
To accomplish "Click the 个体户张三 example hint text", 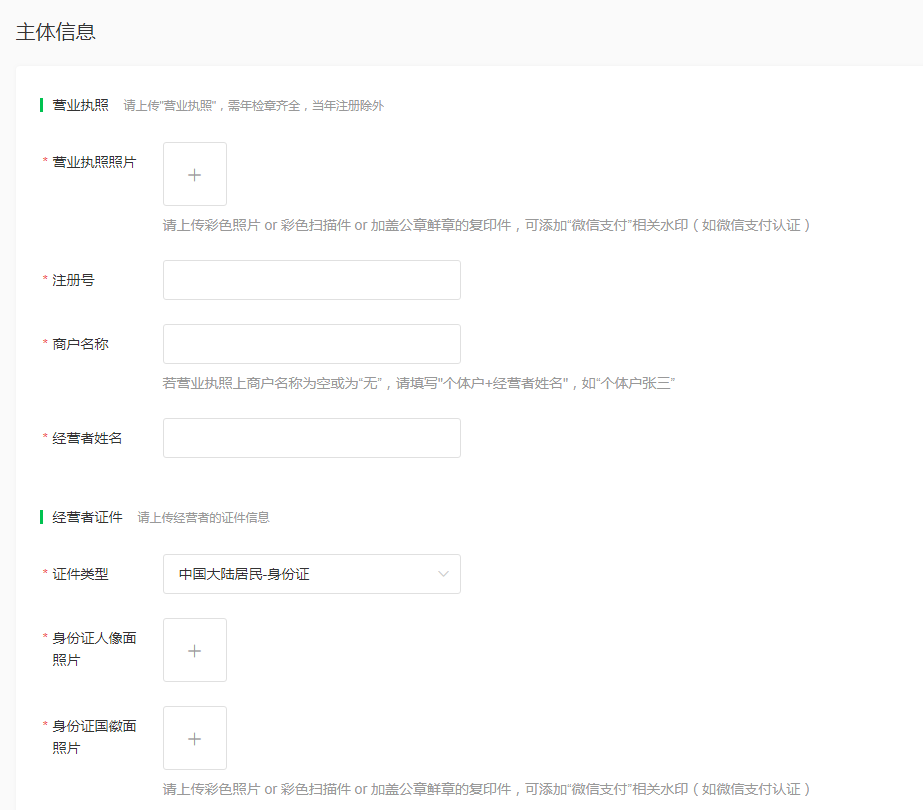I will click(x=419, y=383).
